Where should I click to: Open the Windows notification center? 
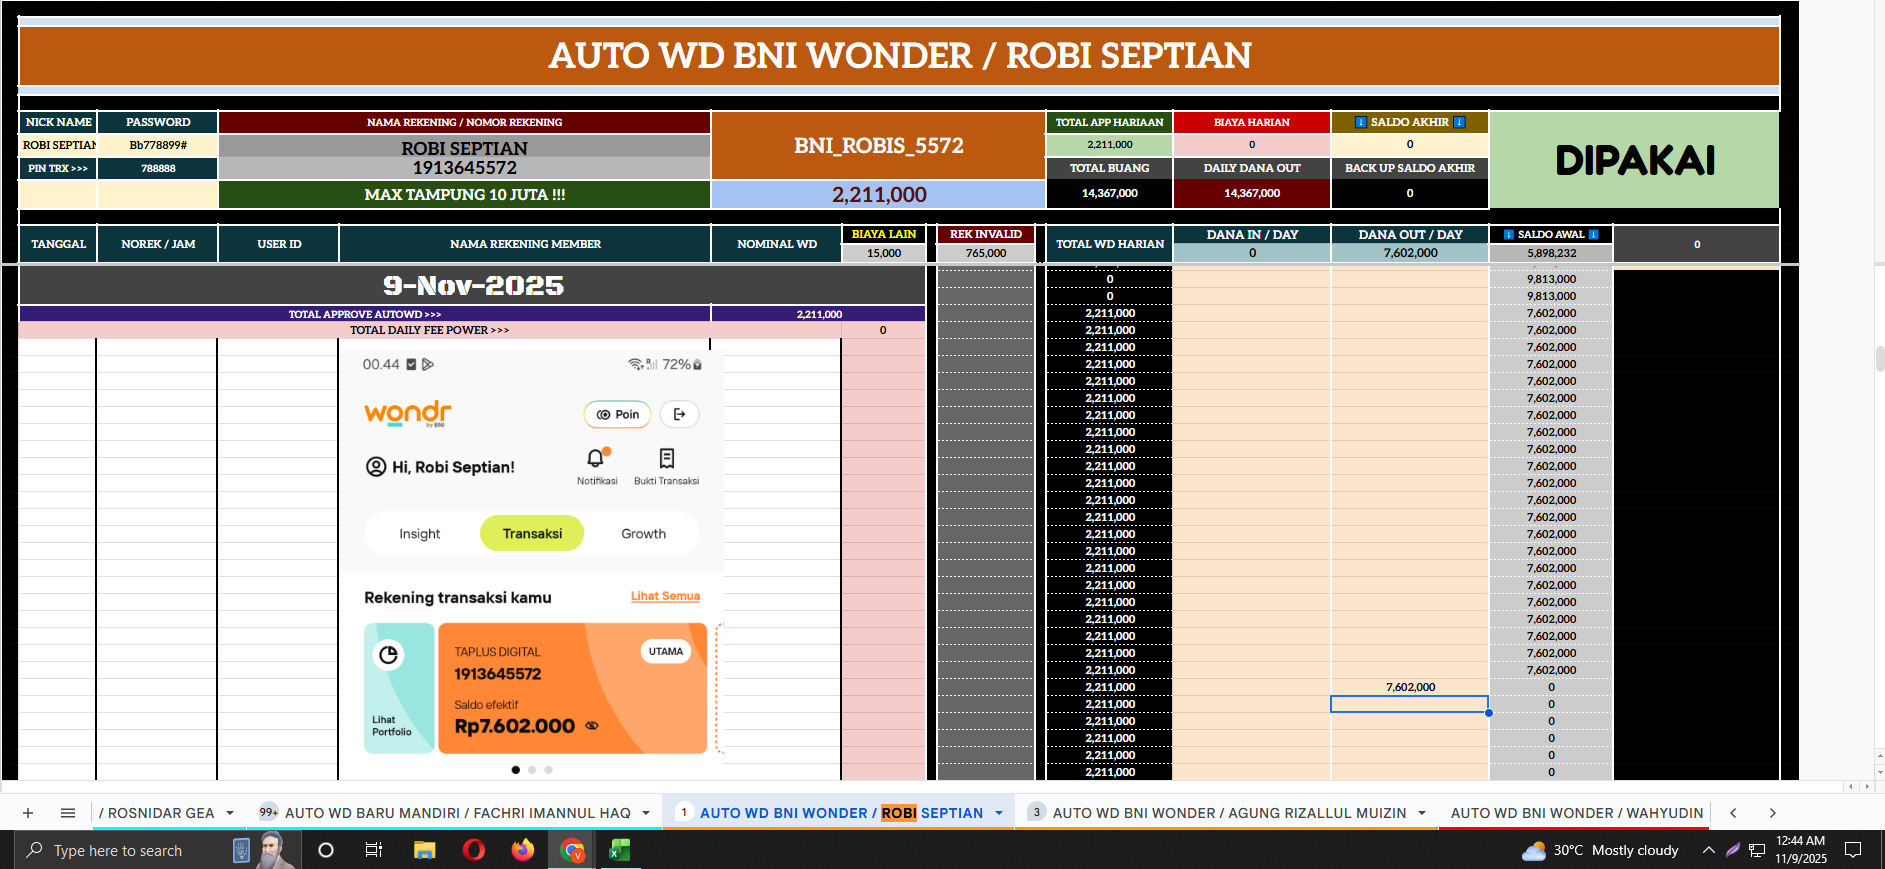tap(1853, 850)
